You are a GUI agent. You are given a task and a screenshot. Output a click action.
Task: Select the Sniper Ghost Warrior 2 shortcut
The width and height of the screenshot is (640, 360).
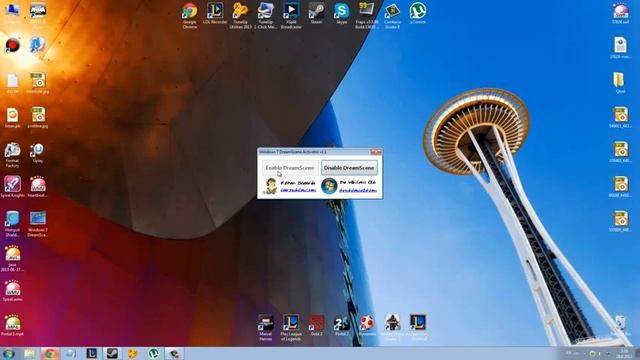click(x=392, y=327)
